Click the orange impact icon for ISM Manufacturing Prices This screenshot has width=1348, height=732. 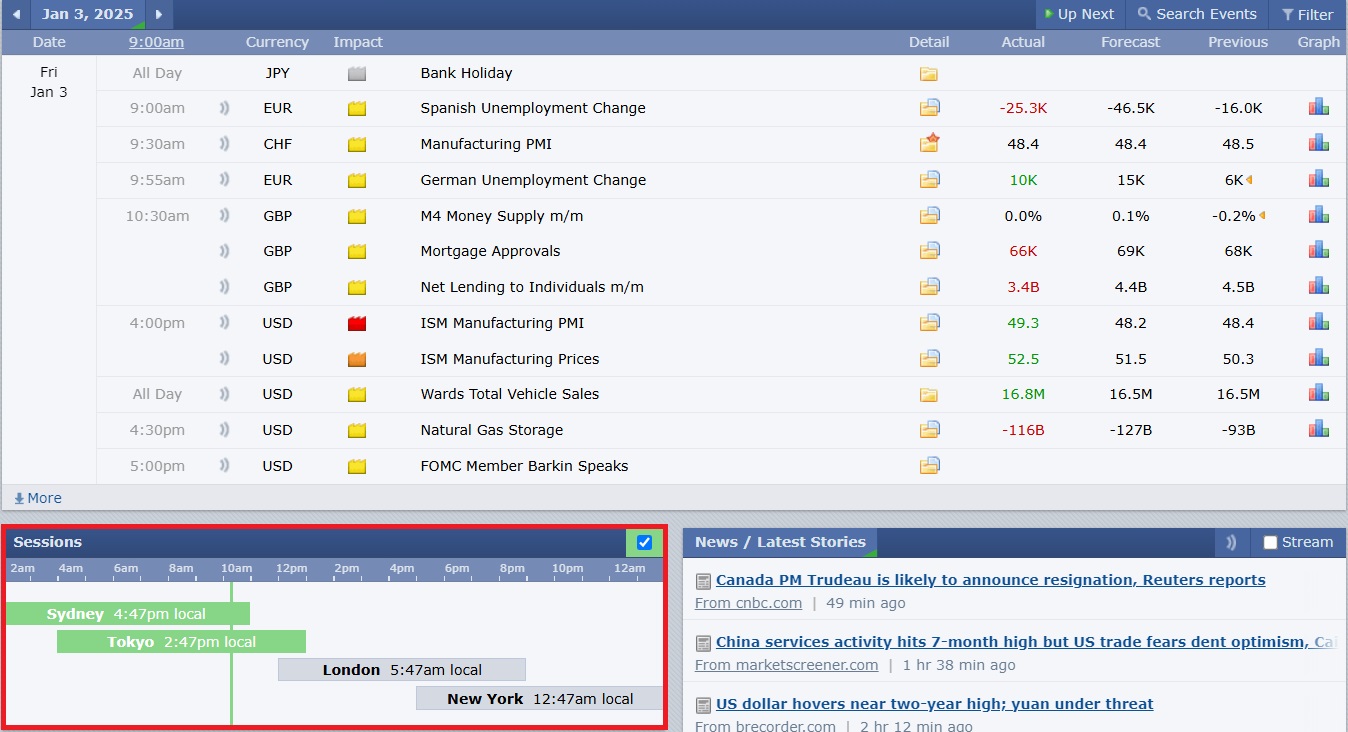point(357,359)
